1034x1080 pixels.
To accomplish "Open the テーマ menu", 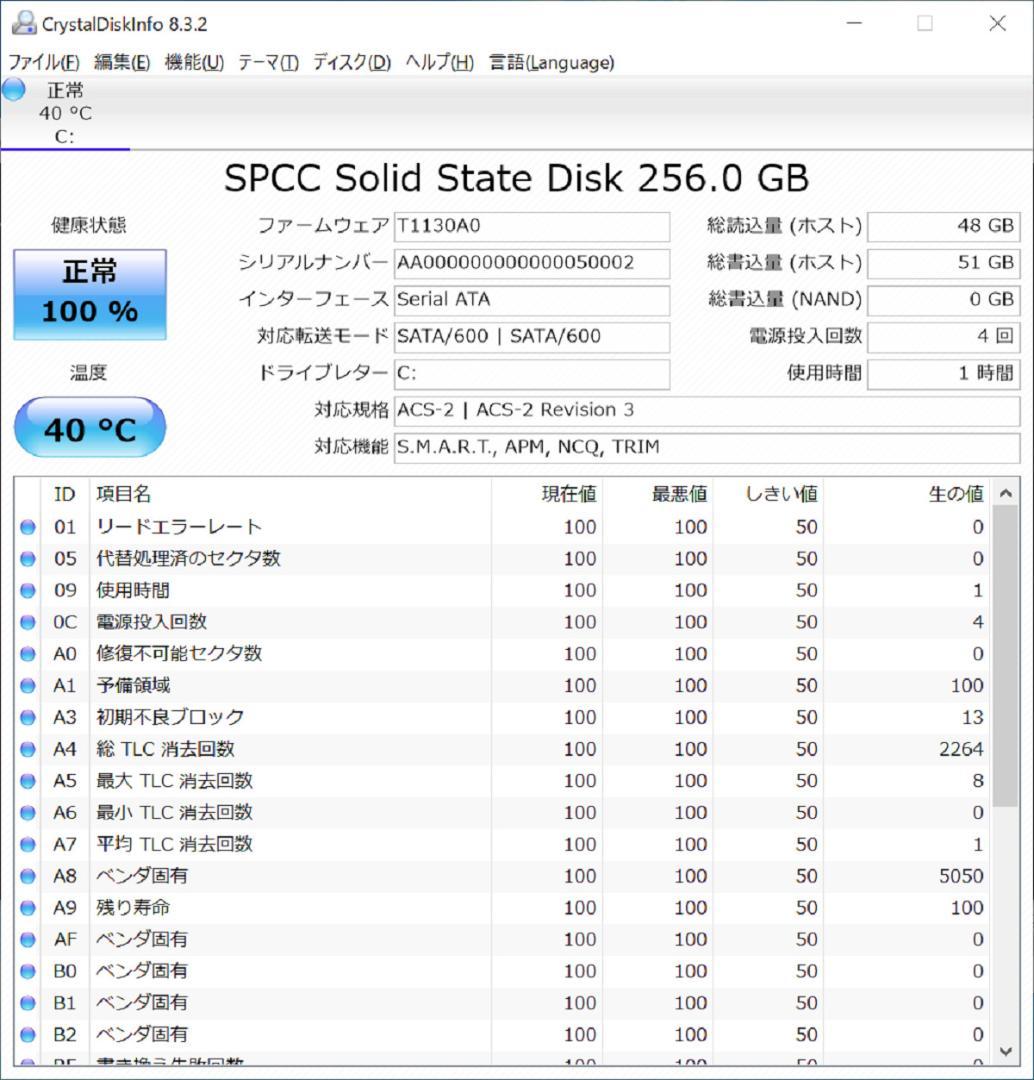I will [x=265, y=62].
